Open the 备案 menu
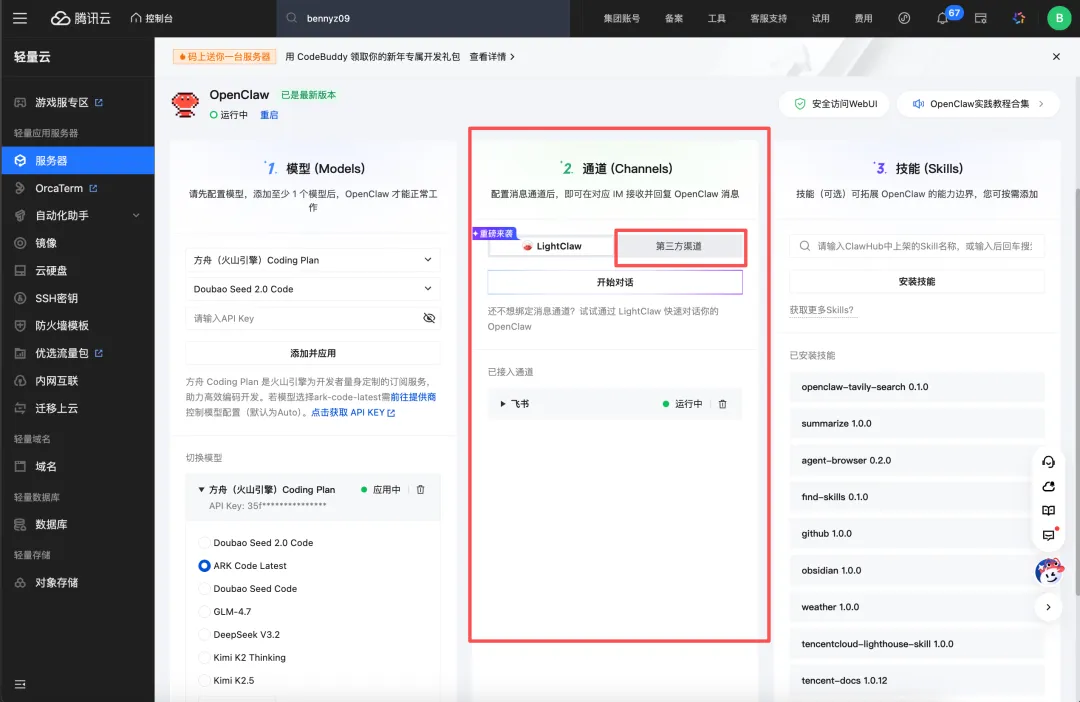Viewport: 1080px width, 702px height. 674,18
